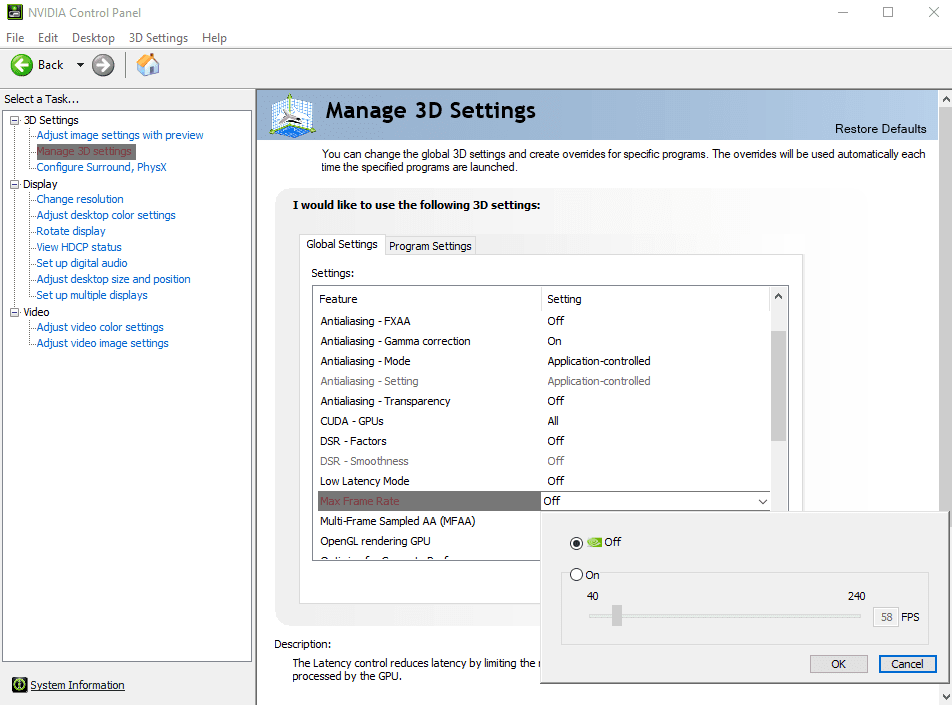Click the NVIDIA Control Panel title icon

click(15, 12)
